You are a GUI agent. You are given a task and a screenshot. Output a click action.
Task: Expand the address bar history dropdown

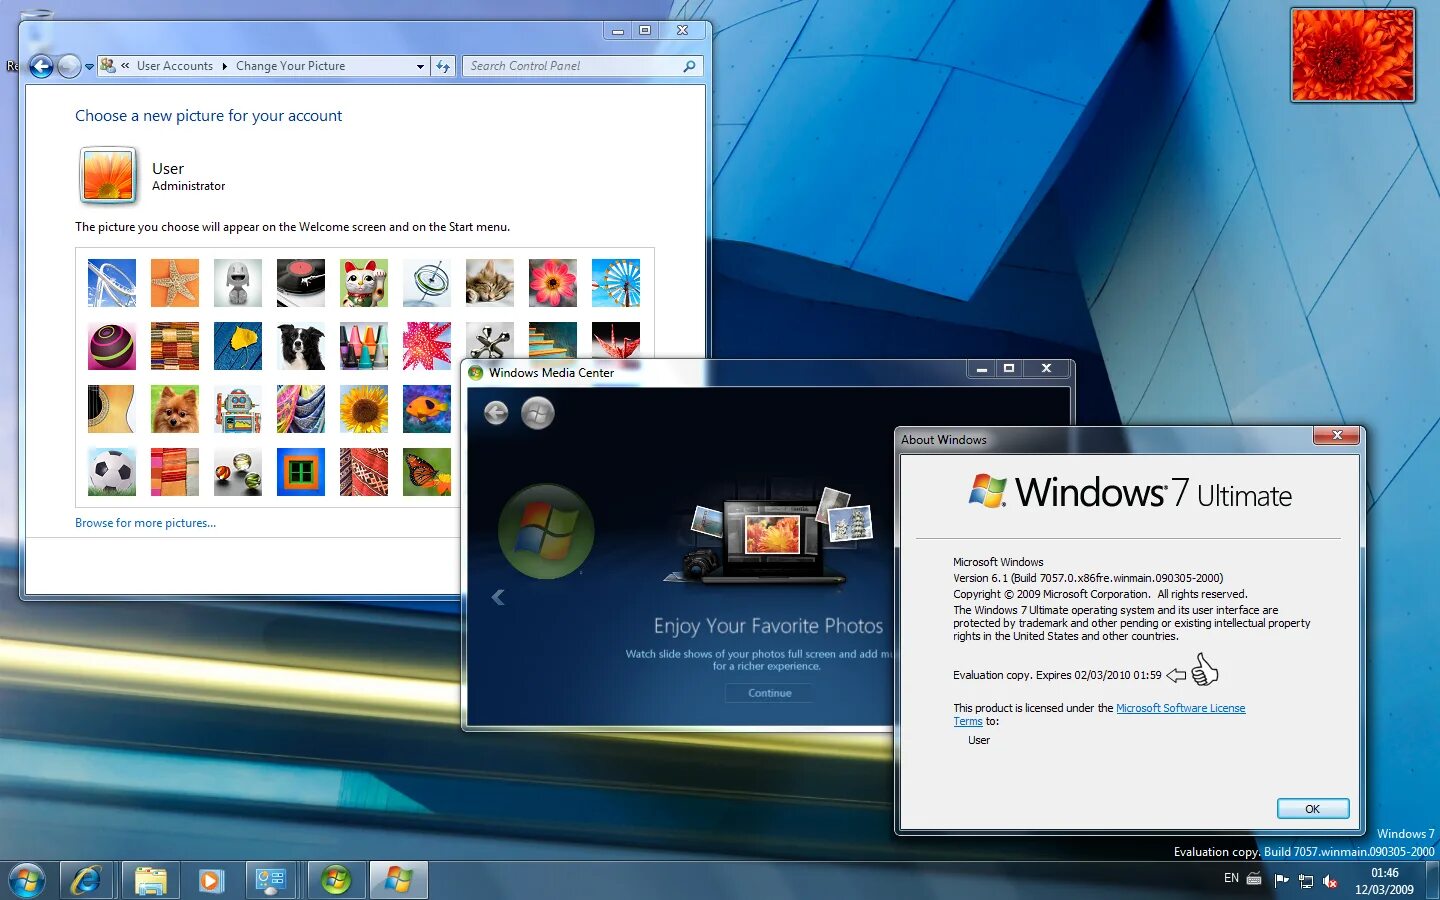pyautogui.click(x=420, y=66)
